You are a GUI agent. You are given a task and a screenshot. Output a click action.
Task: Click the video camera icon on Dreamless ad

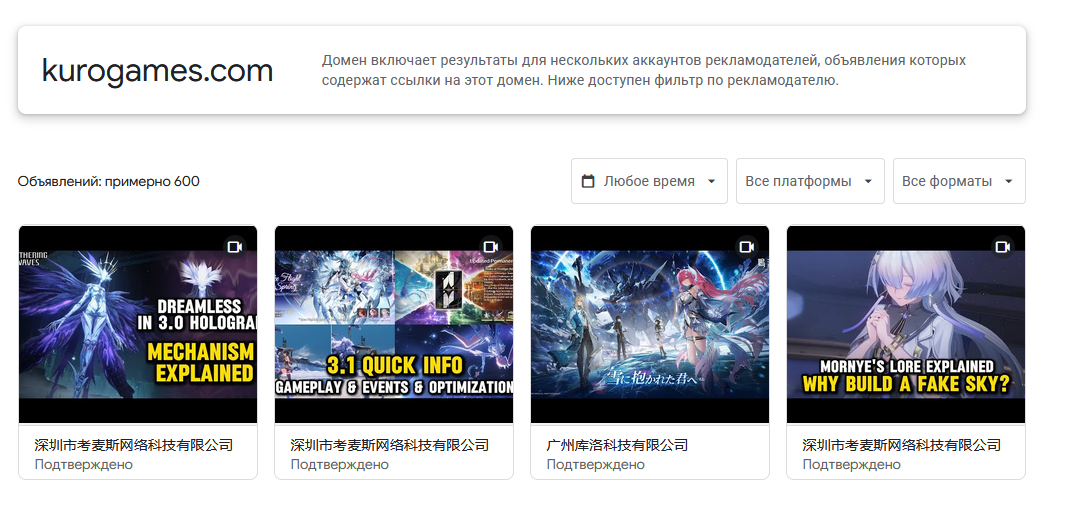[234, 246]
